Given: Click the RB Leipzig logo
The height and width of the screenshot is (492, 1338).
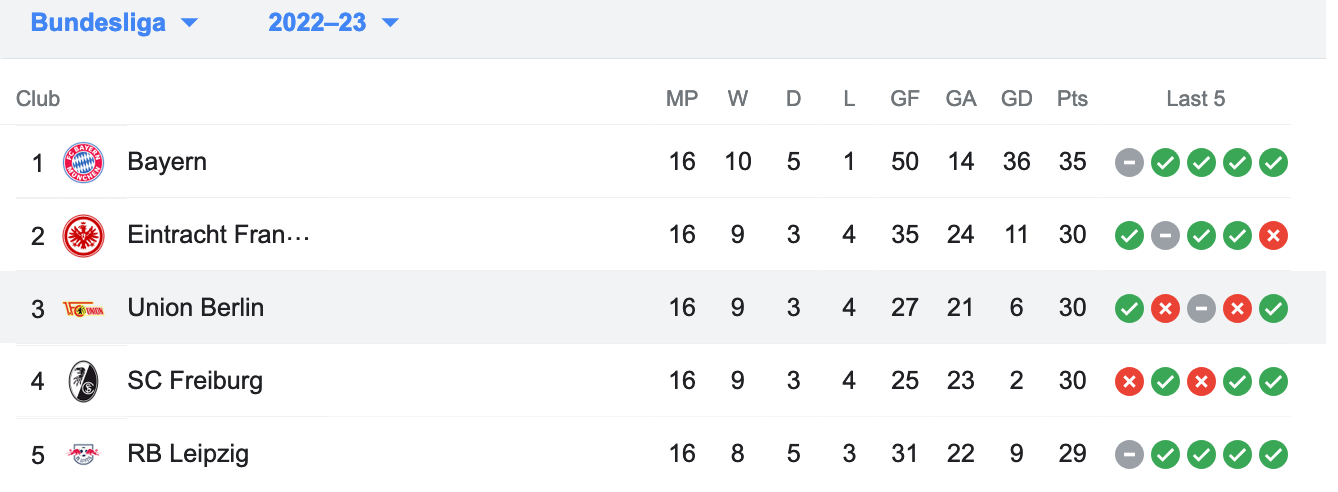Looking at the screenshot, I should coord(83,454).
